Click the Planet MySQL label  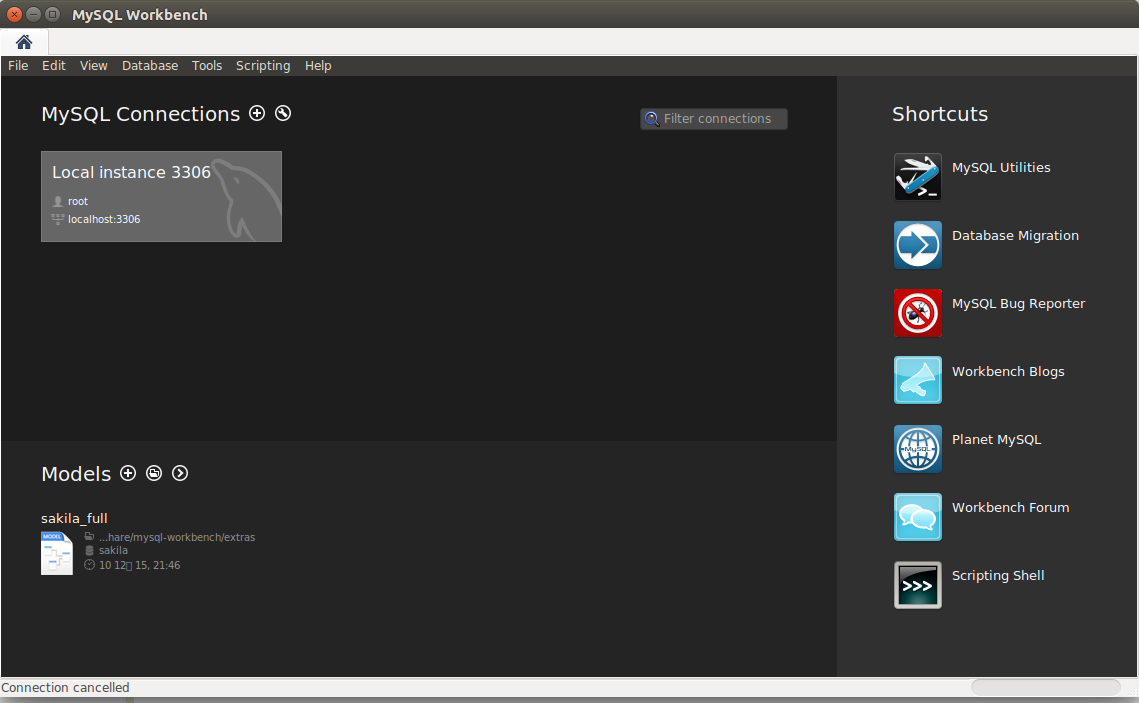coord(997,439)
